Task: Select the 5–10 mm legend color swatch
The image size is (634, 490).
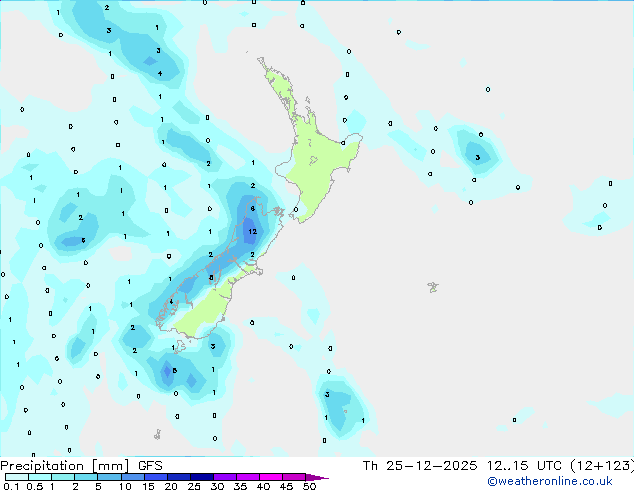Action: tap(109, 477)
